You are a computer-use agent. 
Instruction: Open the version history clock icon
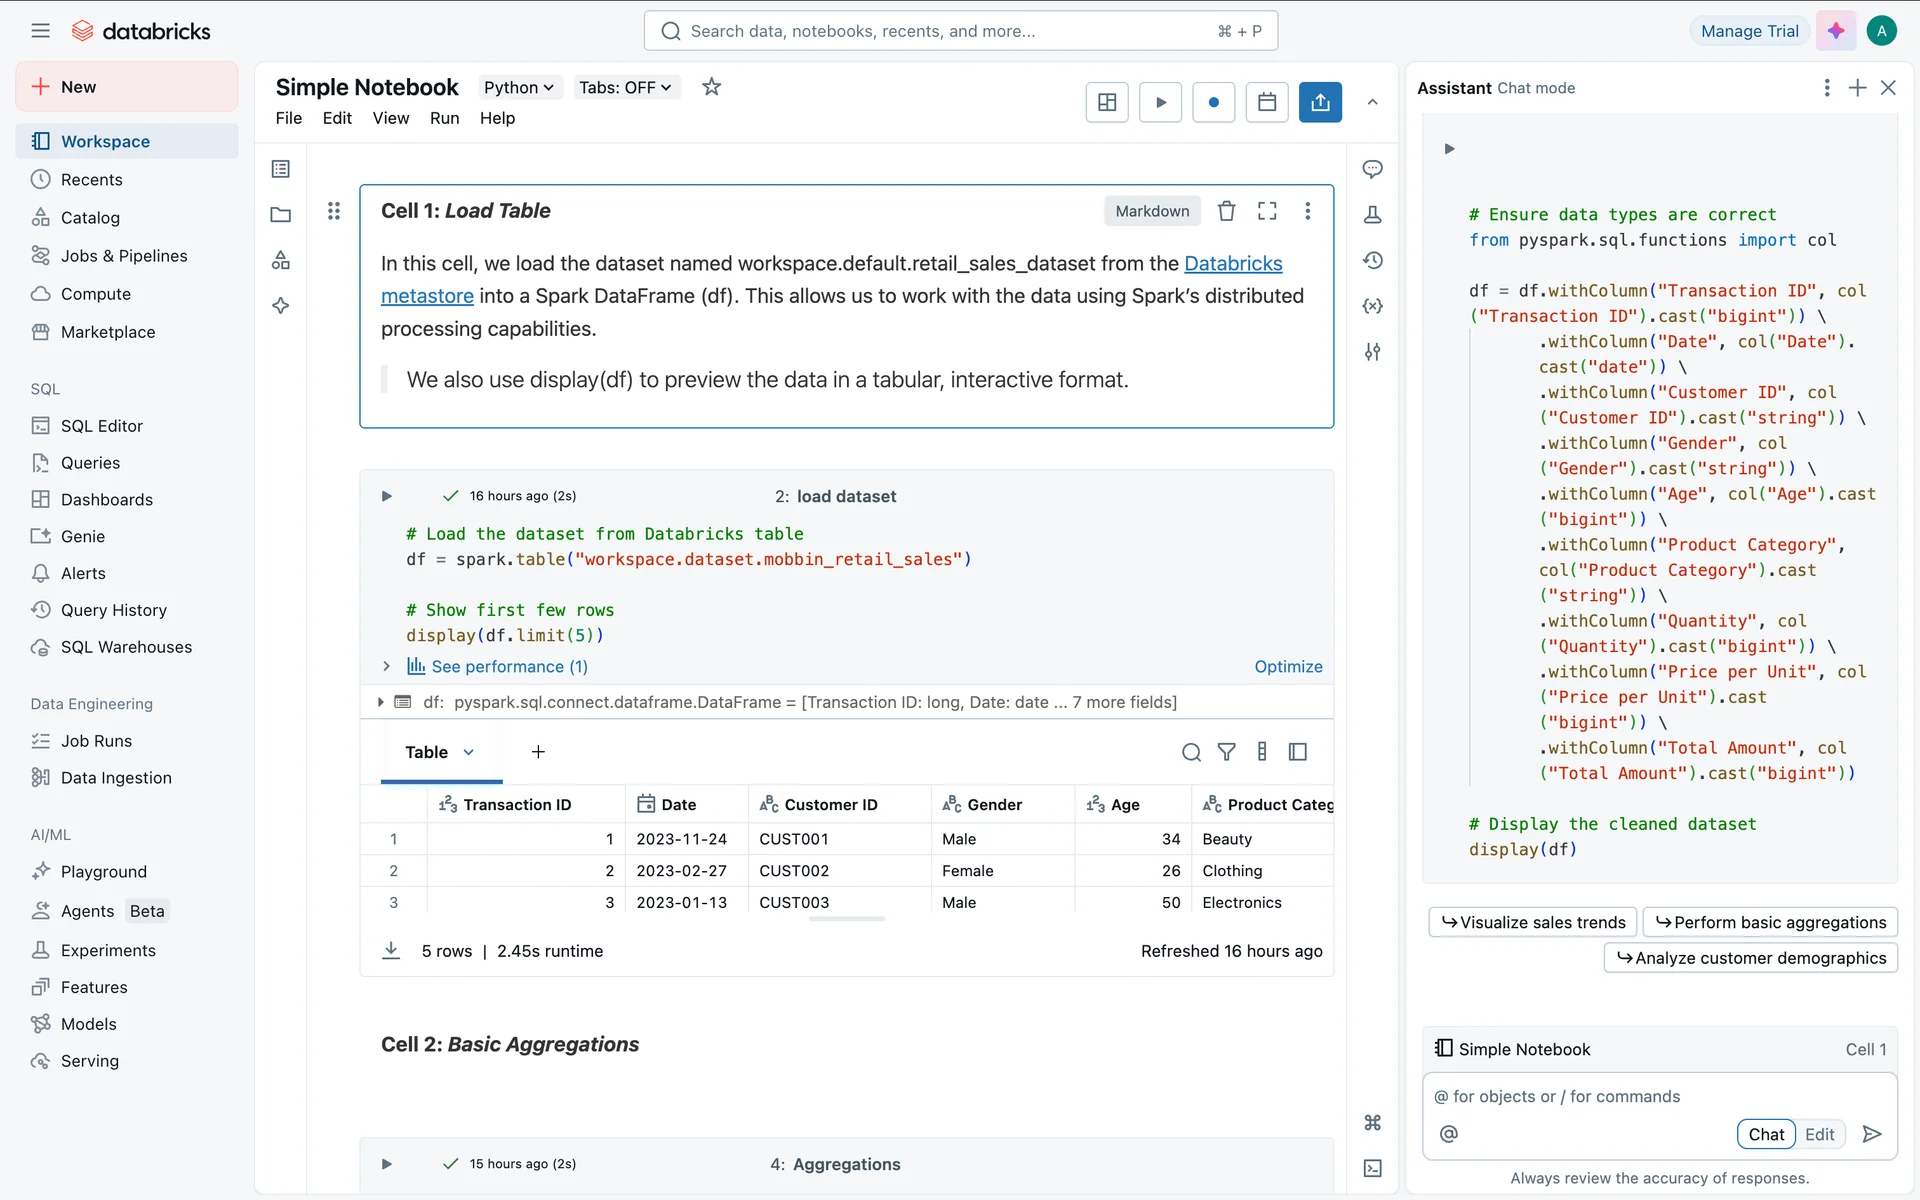pyautogui.click(x=1372, y=261)
